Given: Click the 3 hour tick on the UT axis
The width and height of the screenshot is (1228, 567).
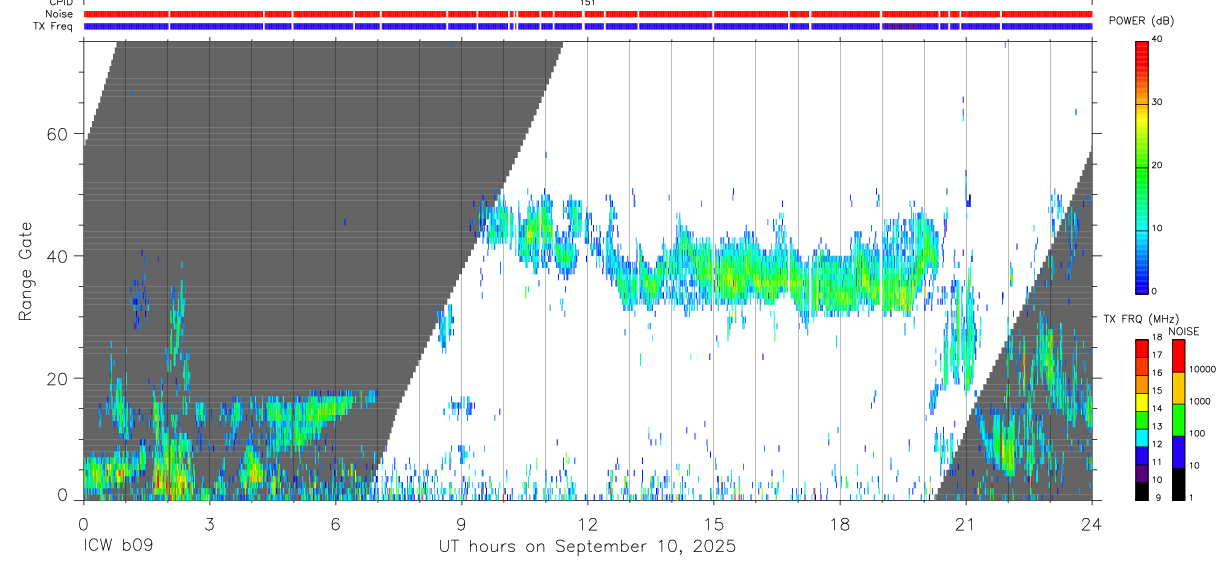Looking at the screenshot, I should [x=209, y=523].
